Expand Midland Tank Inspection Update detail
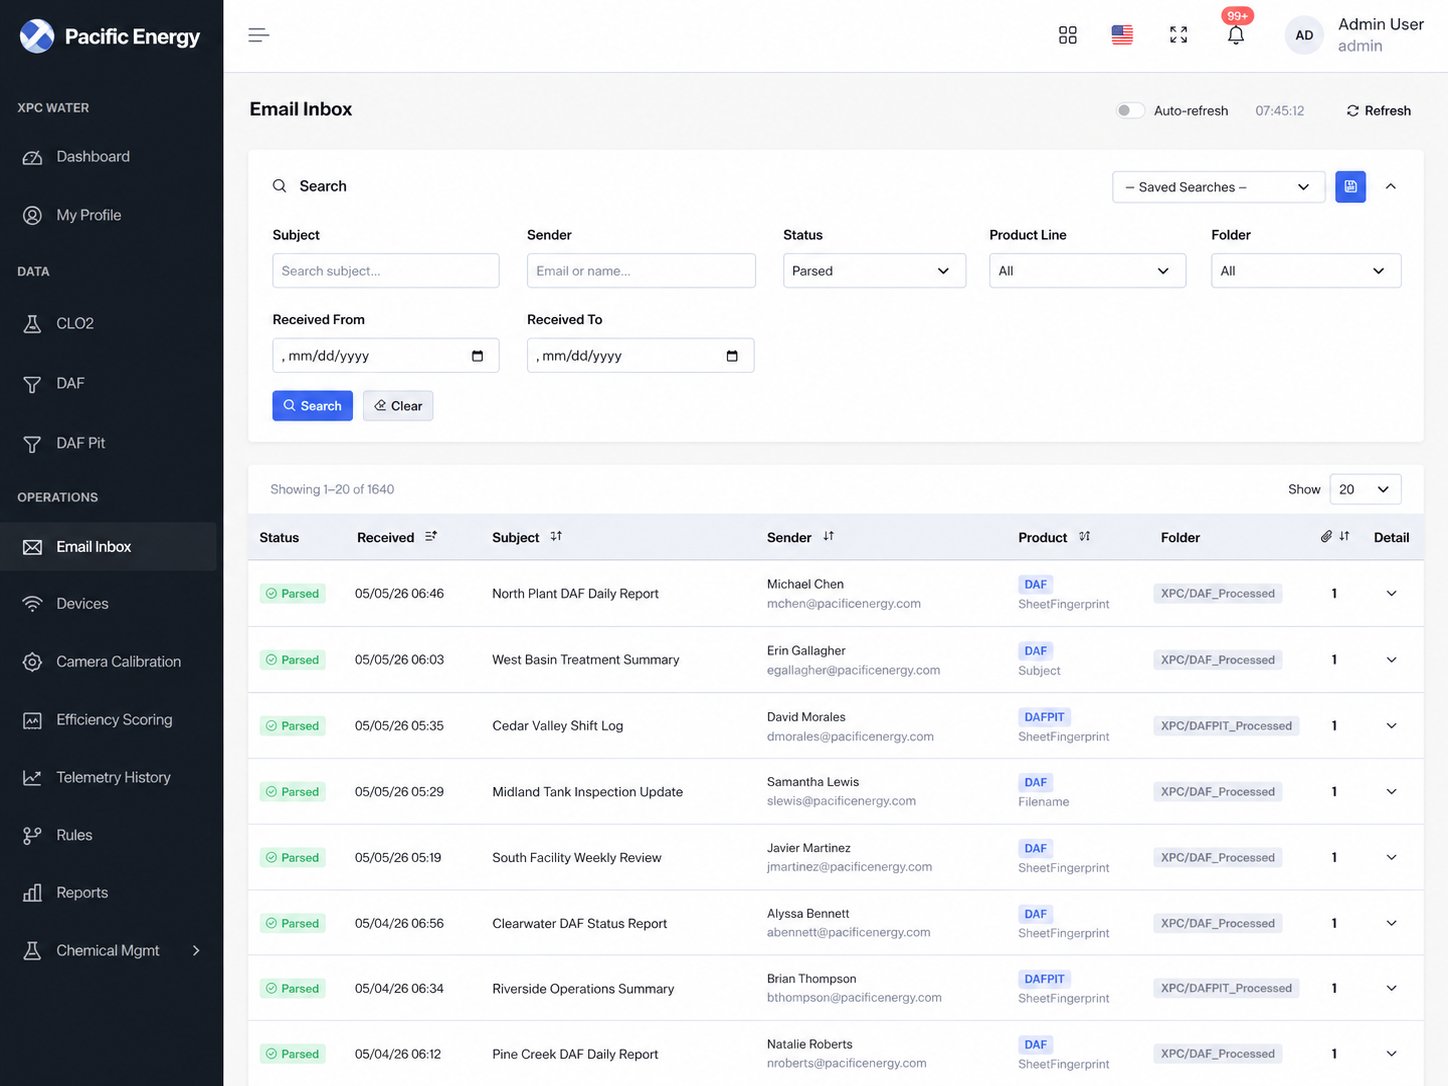This screenshot has height=1086, width=1448. (1391, 792)
